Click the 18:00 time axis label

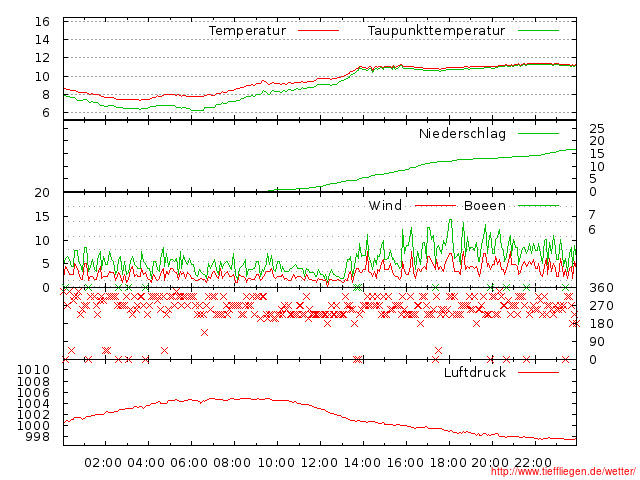click(448, 463)
